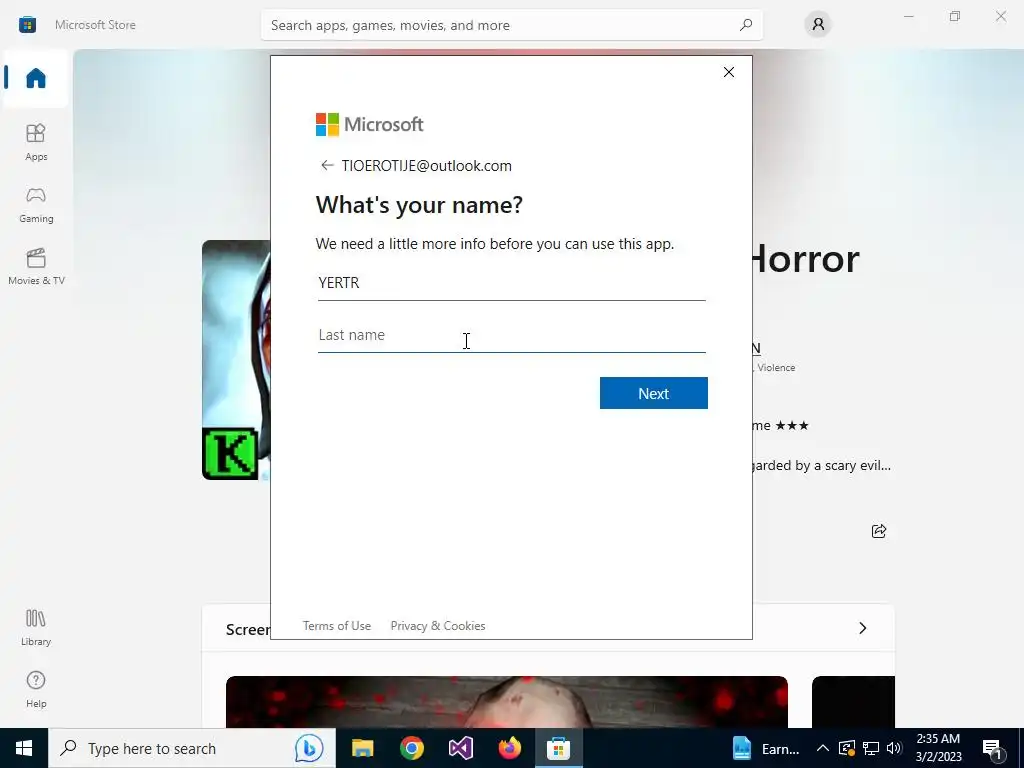1024x768 pixels.
Task: Open the Windows Start menu
Action: (x=24, y=748)
